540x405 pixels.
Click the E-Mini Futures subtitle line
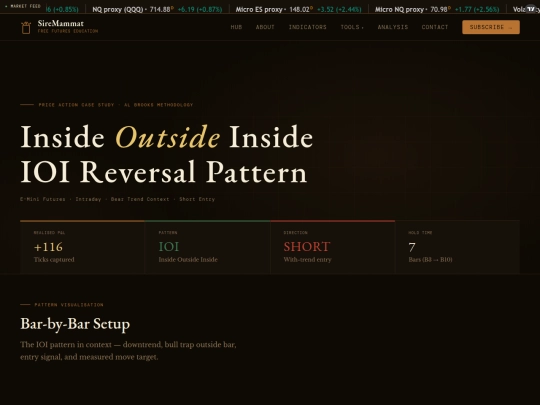pos(117,199)
